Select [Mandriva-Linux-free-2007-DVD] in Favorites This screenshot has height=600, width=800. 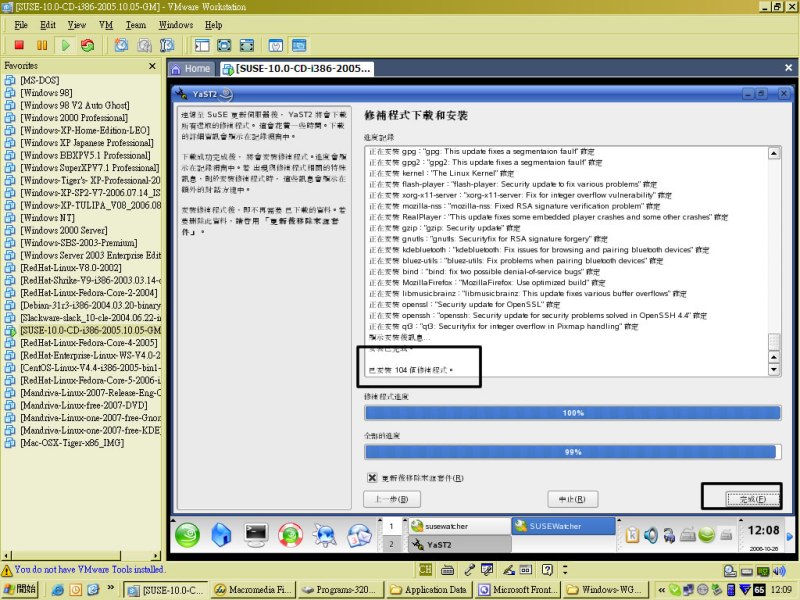(x=84, y=406)
